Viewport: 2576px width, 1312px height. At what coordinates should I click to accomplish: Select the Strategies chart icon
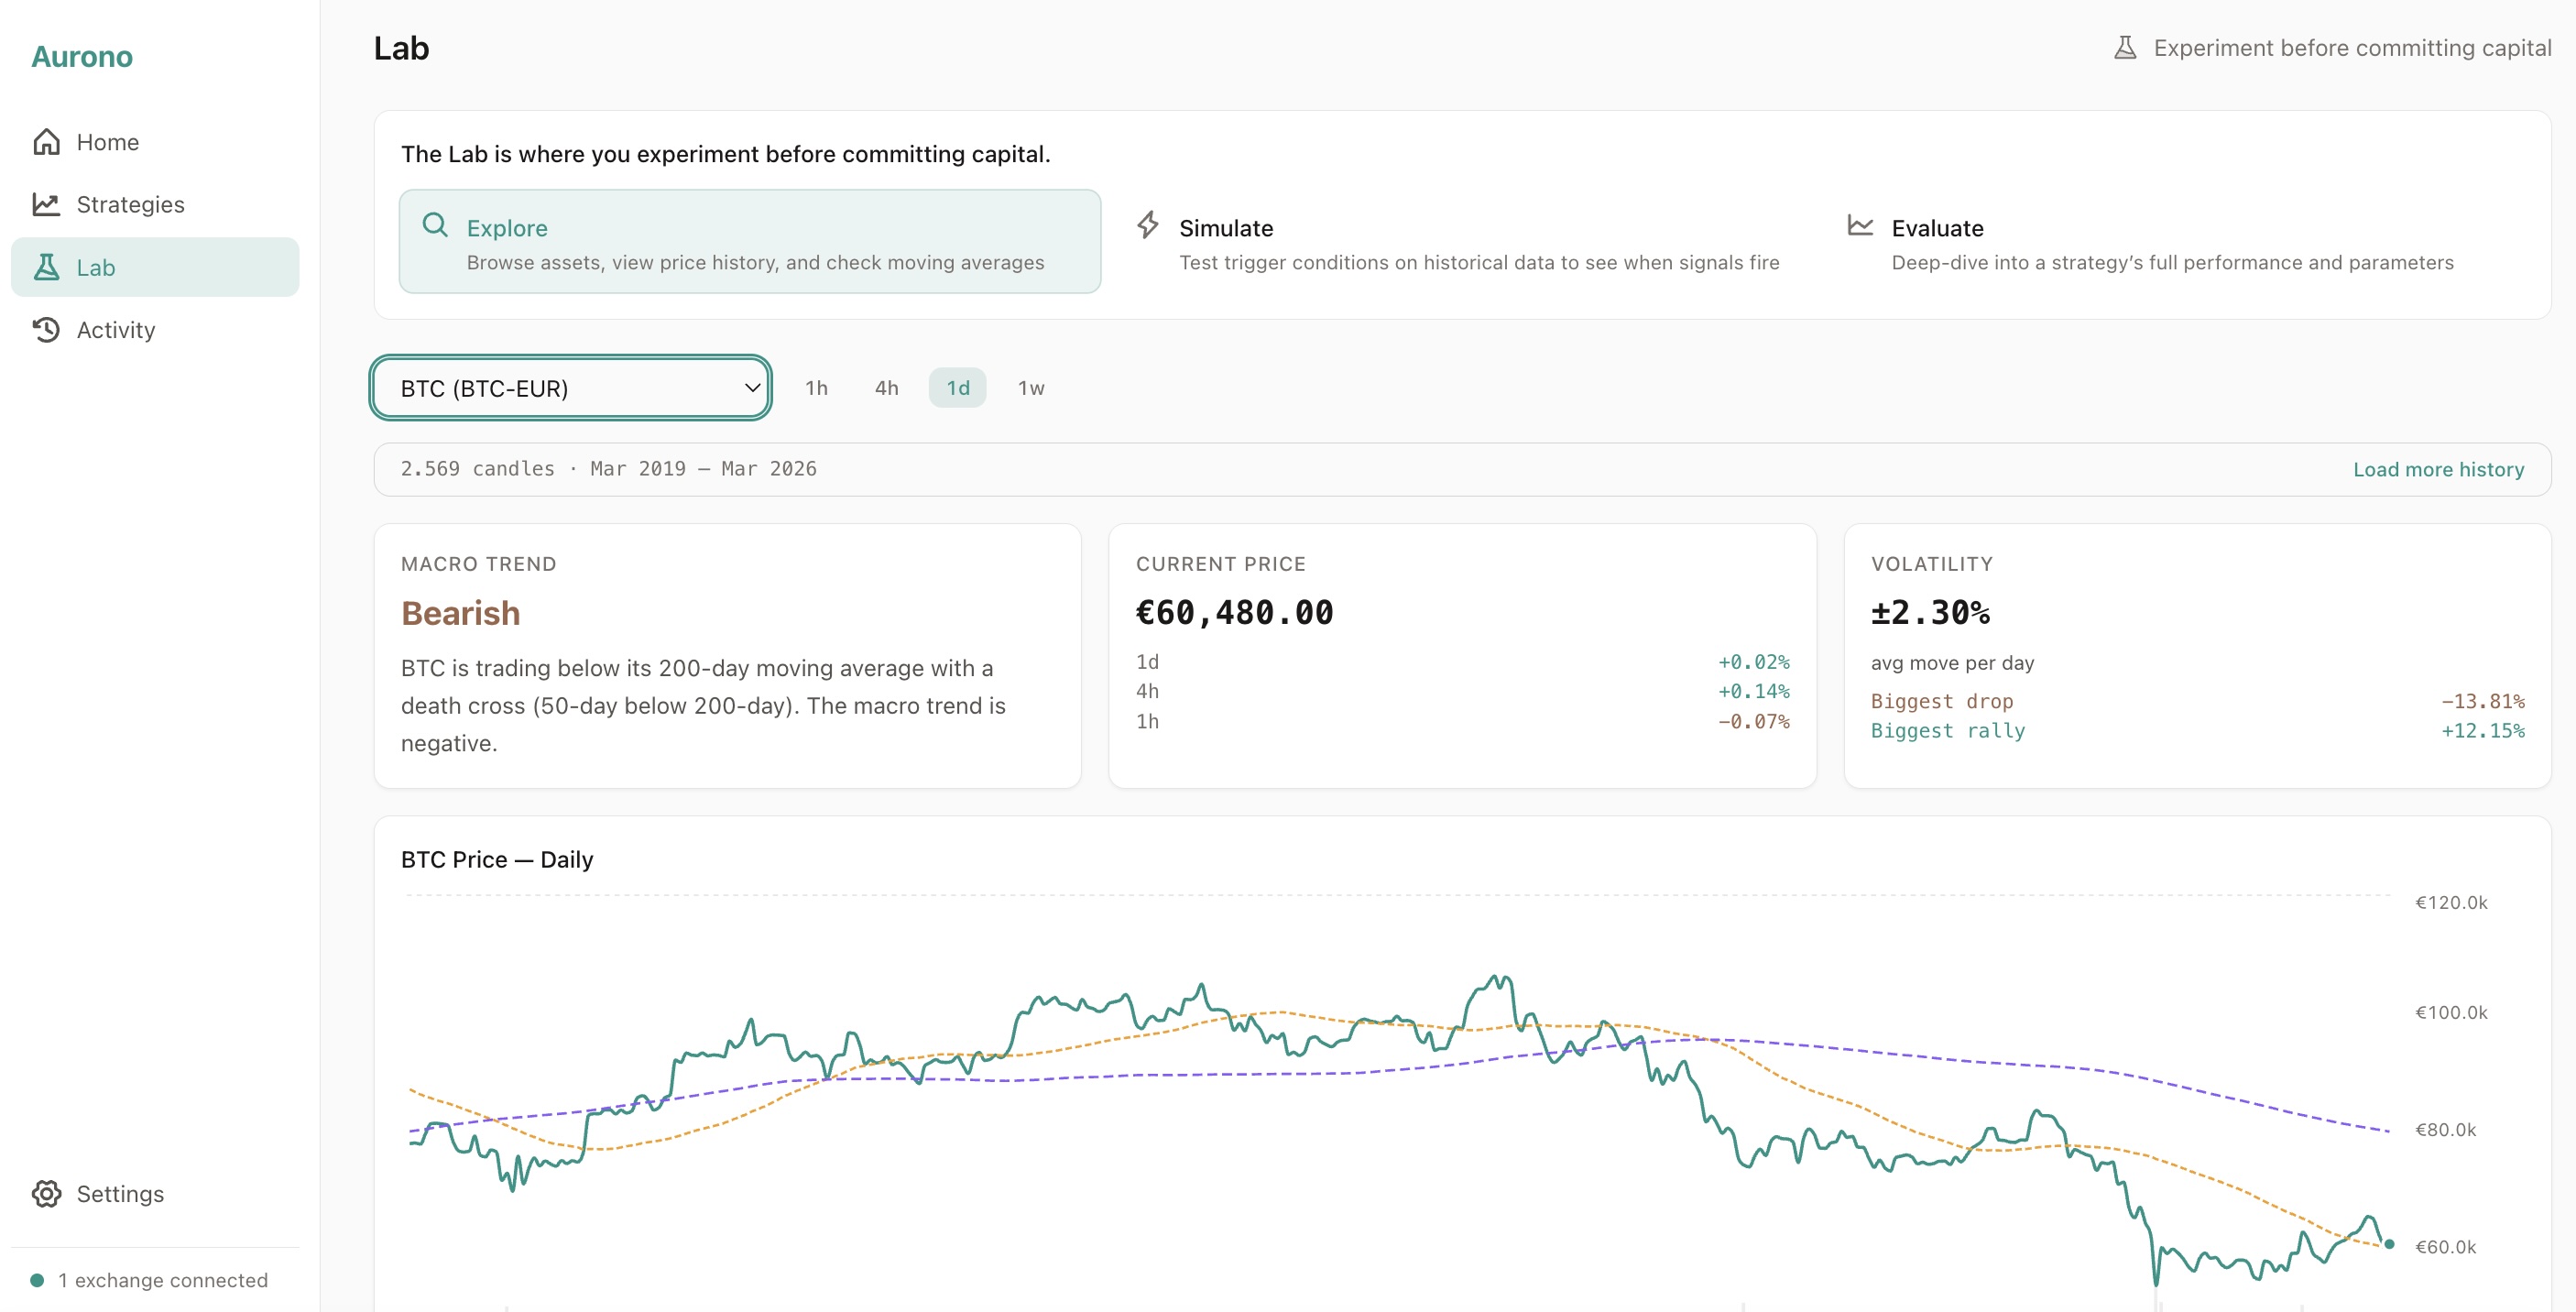tap(47, 203)
